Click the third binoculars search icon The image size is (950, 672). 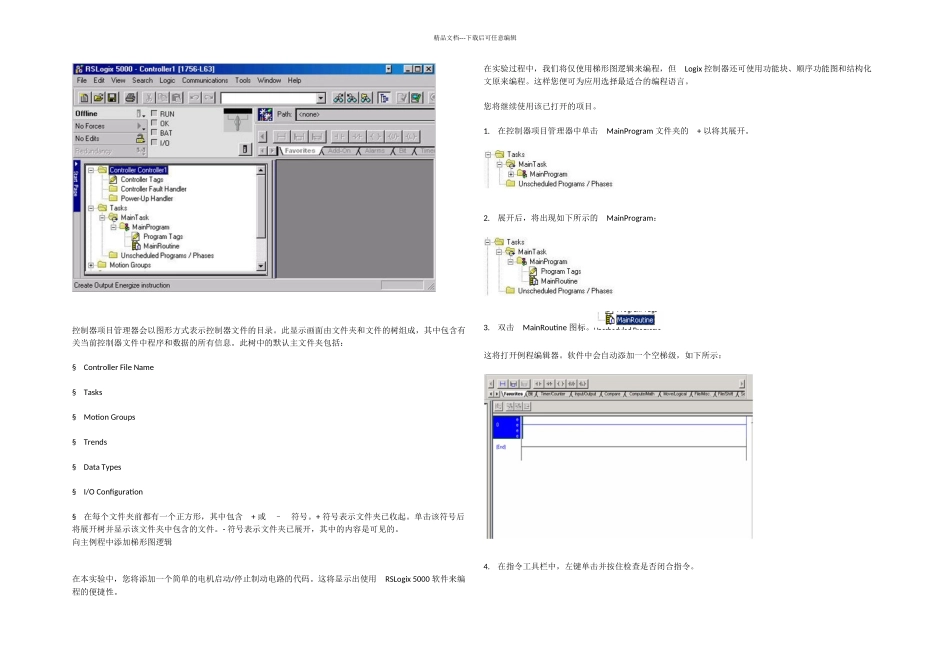click(367, 98)
